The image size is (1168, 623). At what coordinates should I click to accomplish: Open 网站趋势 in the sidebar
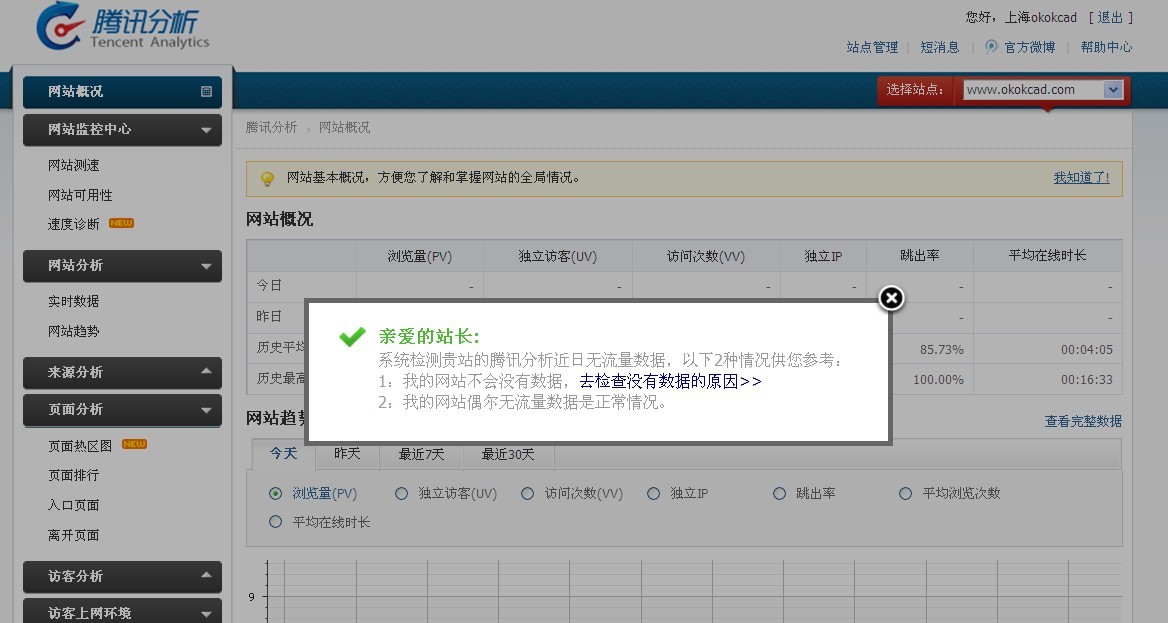click(x=74, y=331)
